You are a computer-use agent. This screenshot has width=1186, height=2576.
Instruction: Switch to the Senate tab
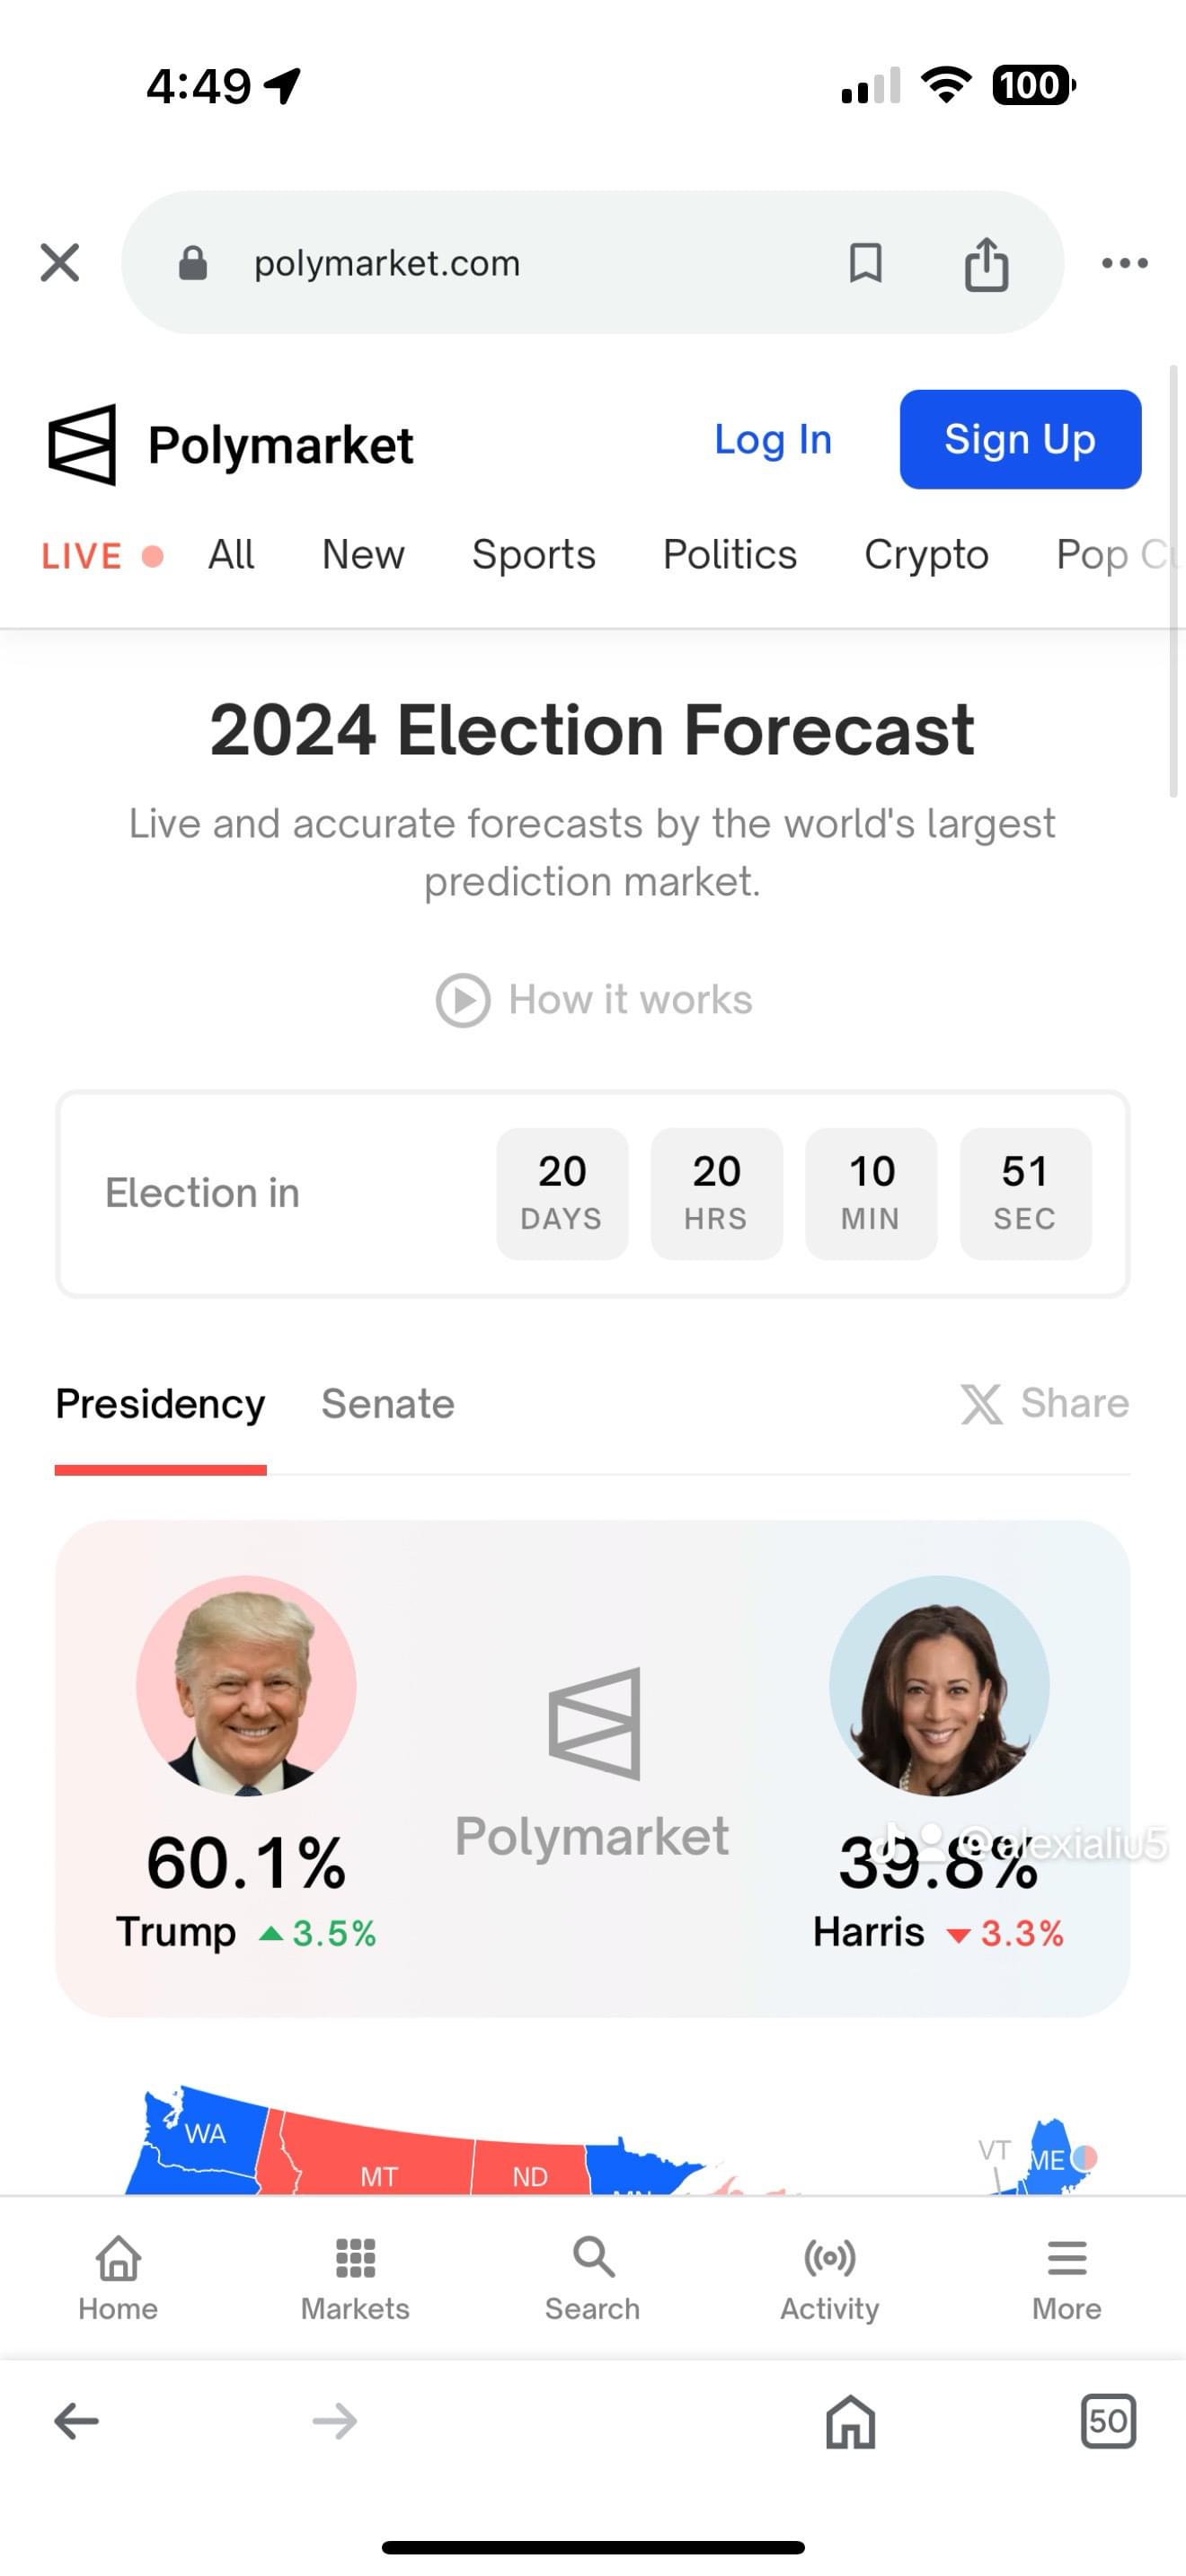tap(388, 1404)
